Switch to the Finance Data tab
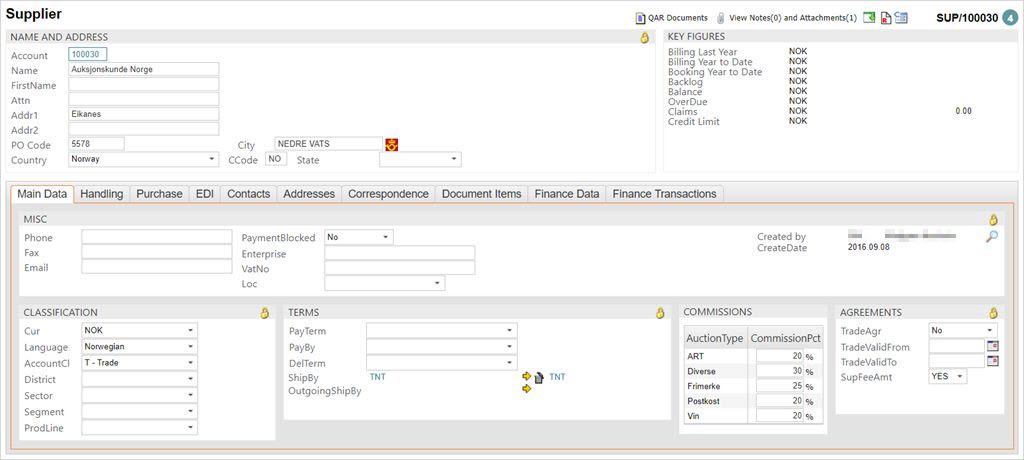1024x460 pixels. click(x=566, y=194)
